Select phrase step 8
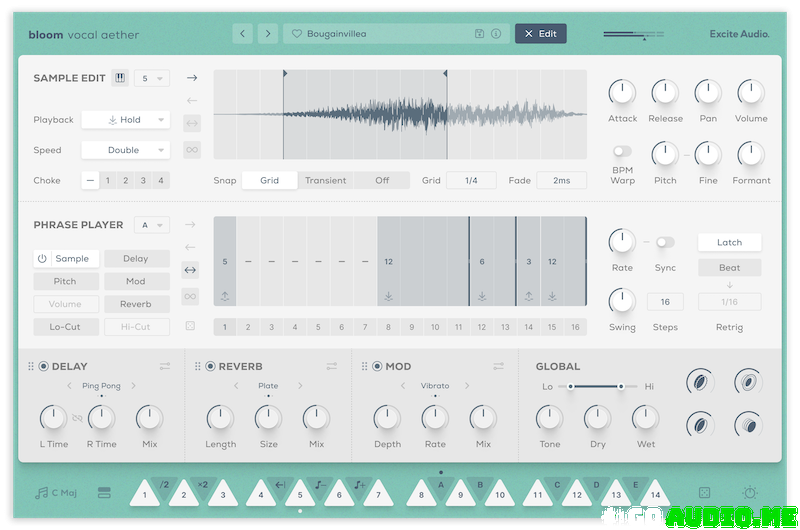Viewport: 800px width, 530px height. [388, 327]
